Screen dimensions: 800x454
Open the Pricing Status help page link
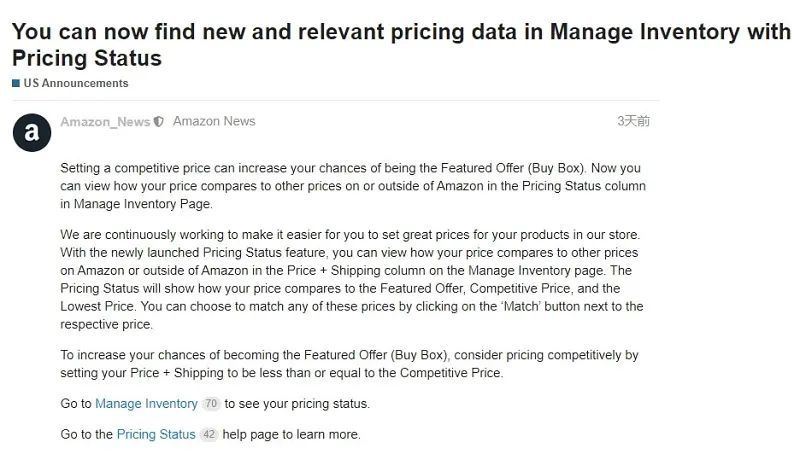[x=156, y=435]
